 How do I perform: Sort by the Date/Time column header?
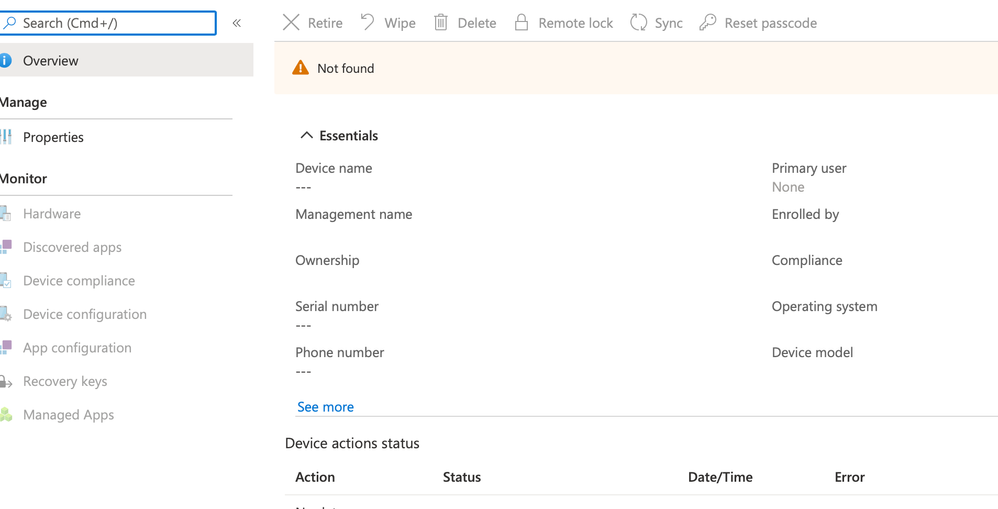click(x=720, y=477)
